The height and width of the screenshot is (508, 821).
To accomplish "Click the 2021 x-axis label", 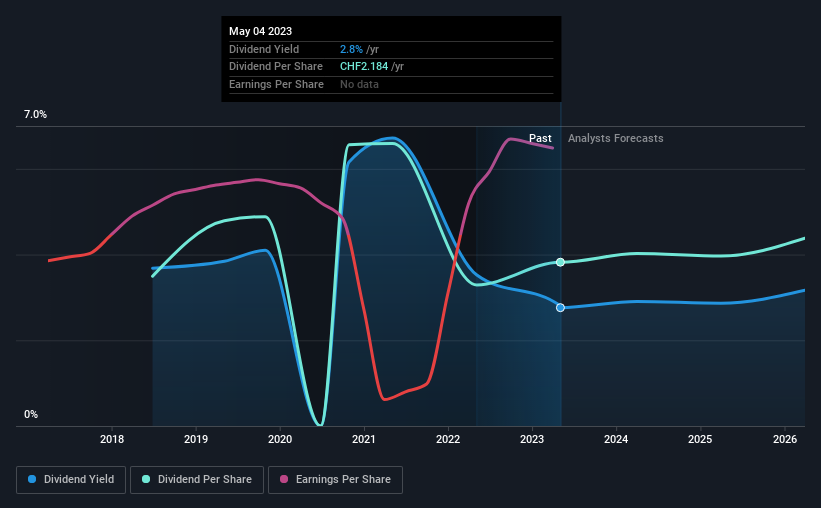I will (364, 439).
